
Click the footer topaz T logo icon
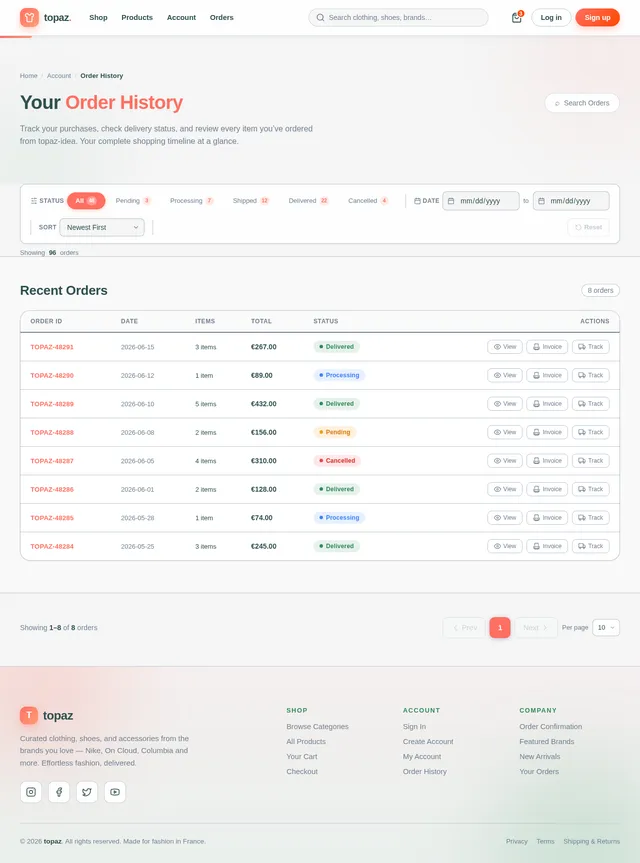29,715
